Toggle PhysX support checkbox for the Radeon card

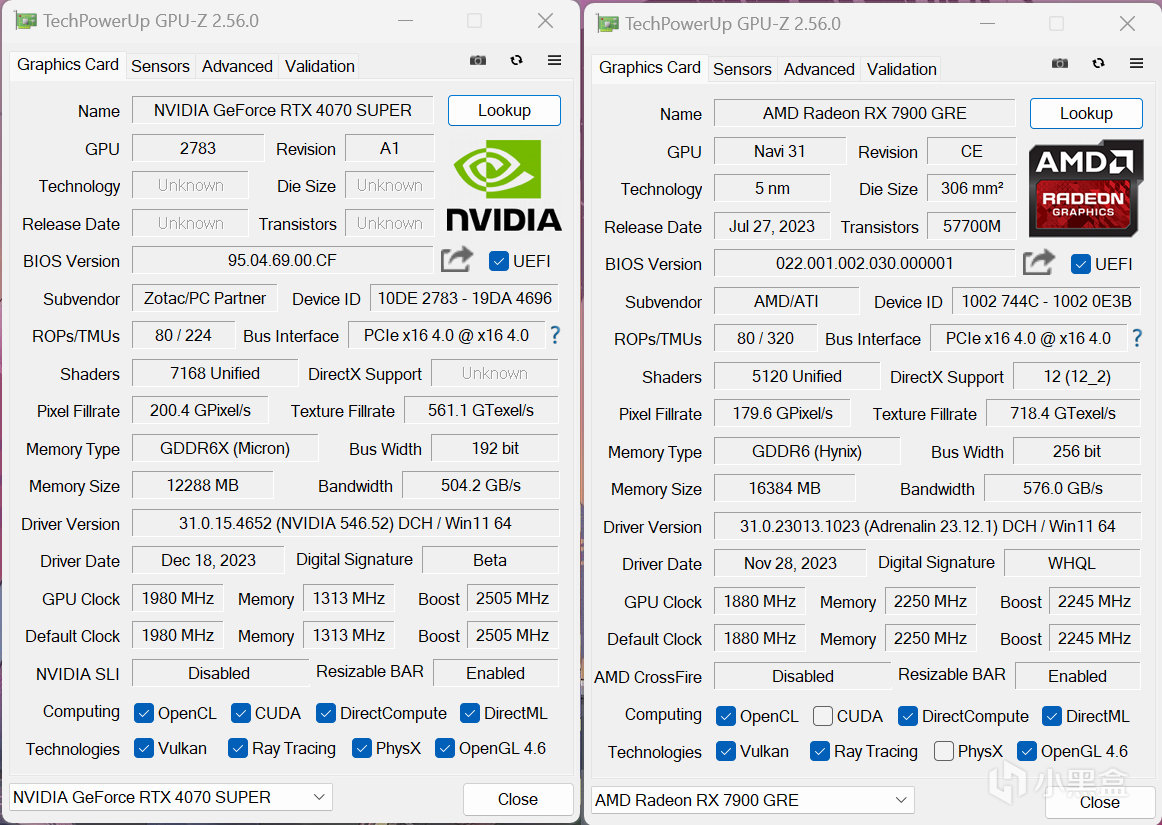pyautogui.click(x=944, y=751)
